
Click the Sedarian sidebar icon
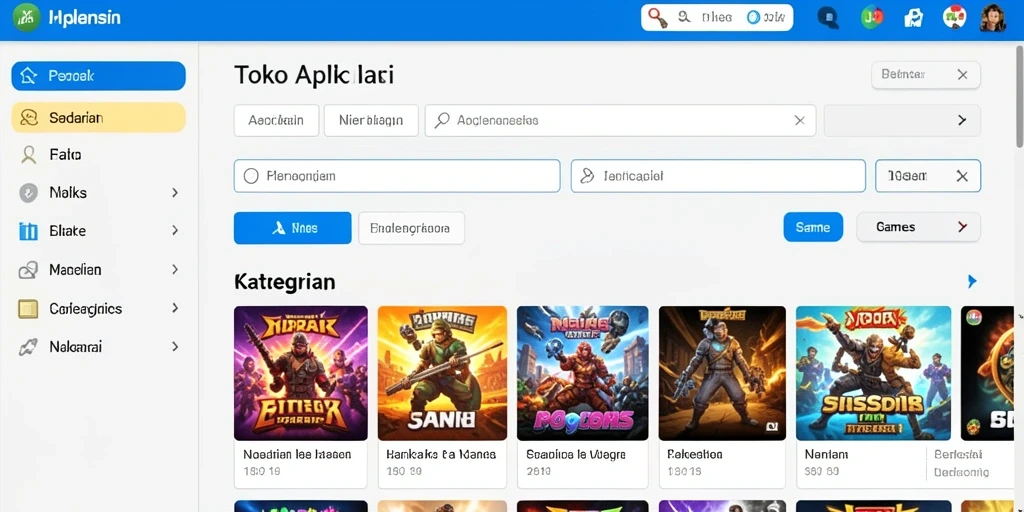[x=29, y=118]
